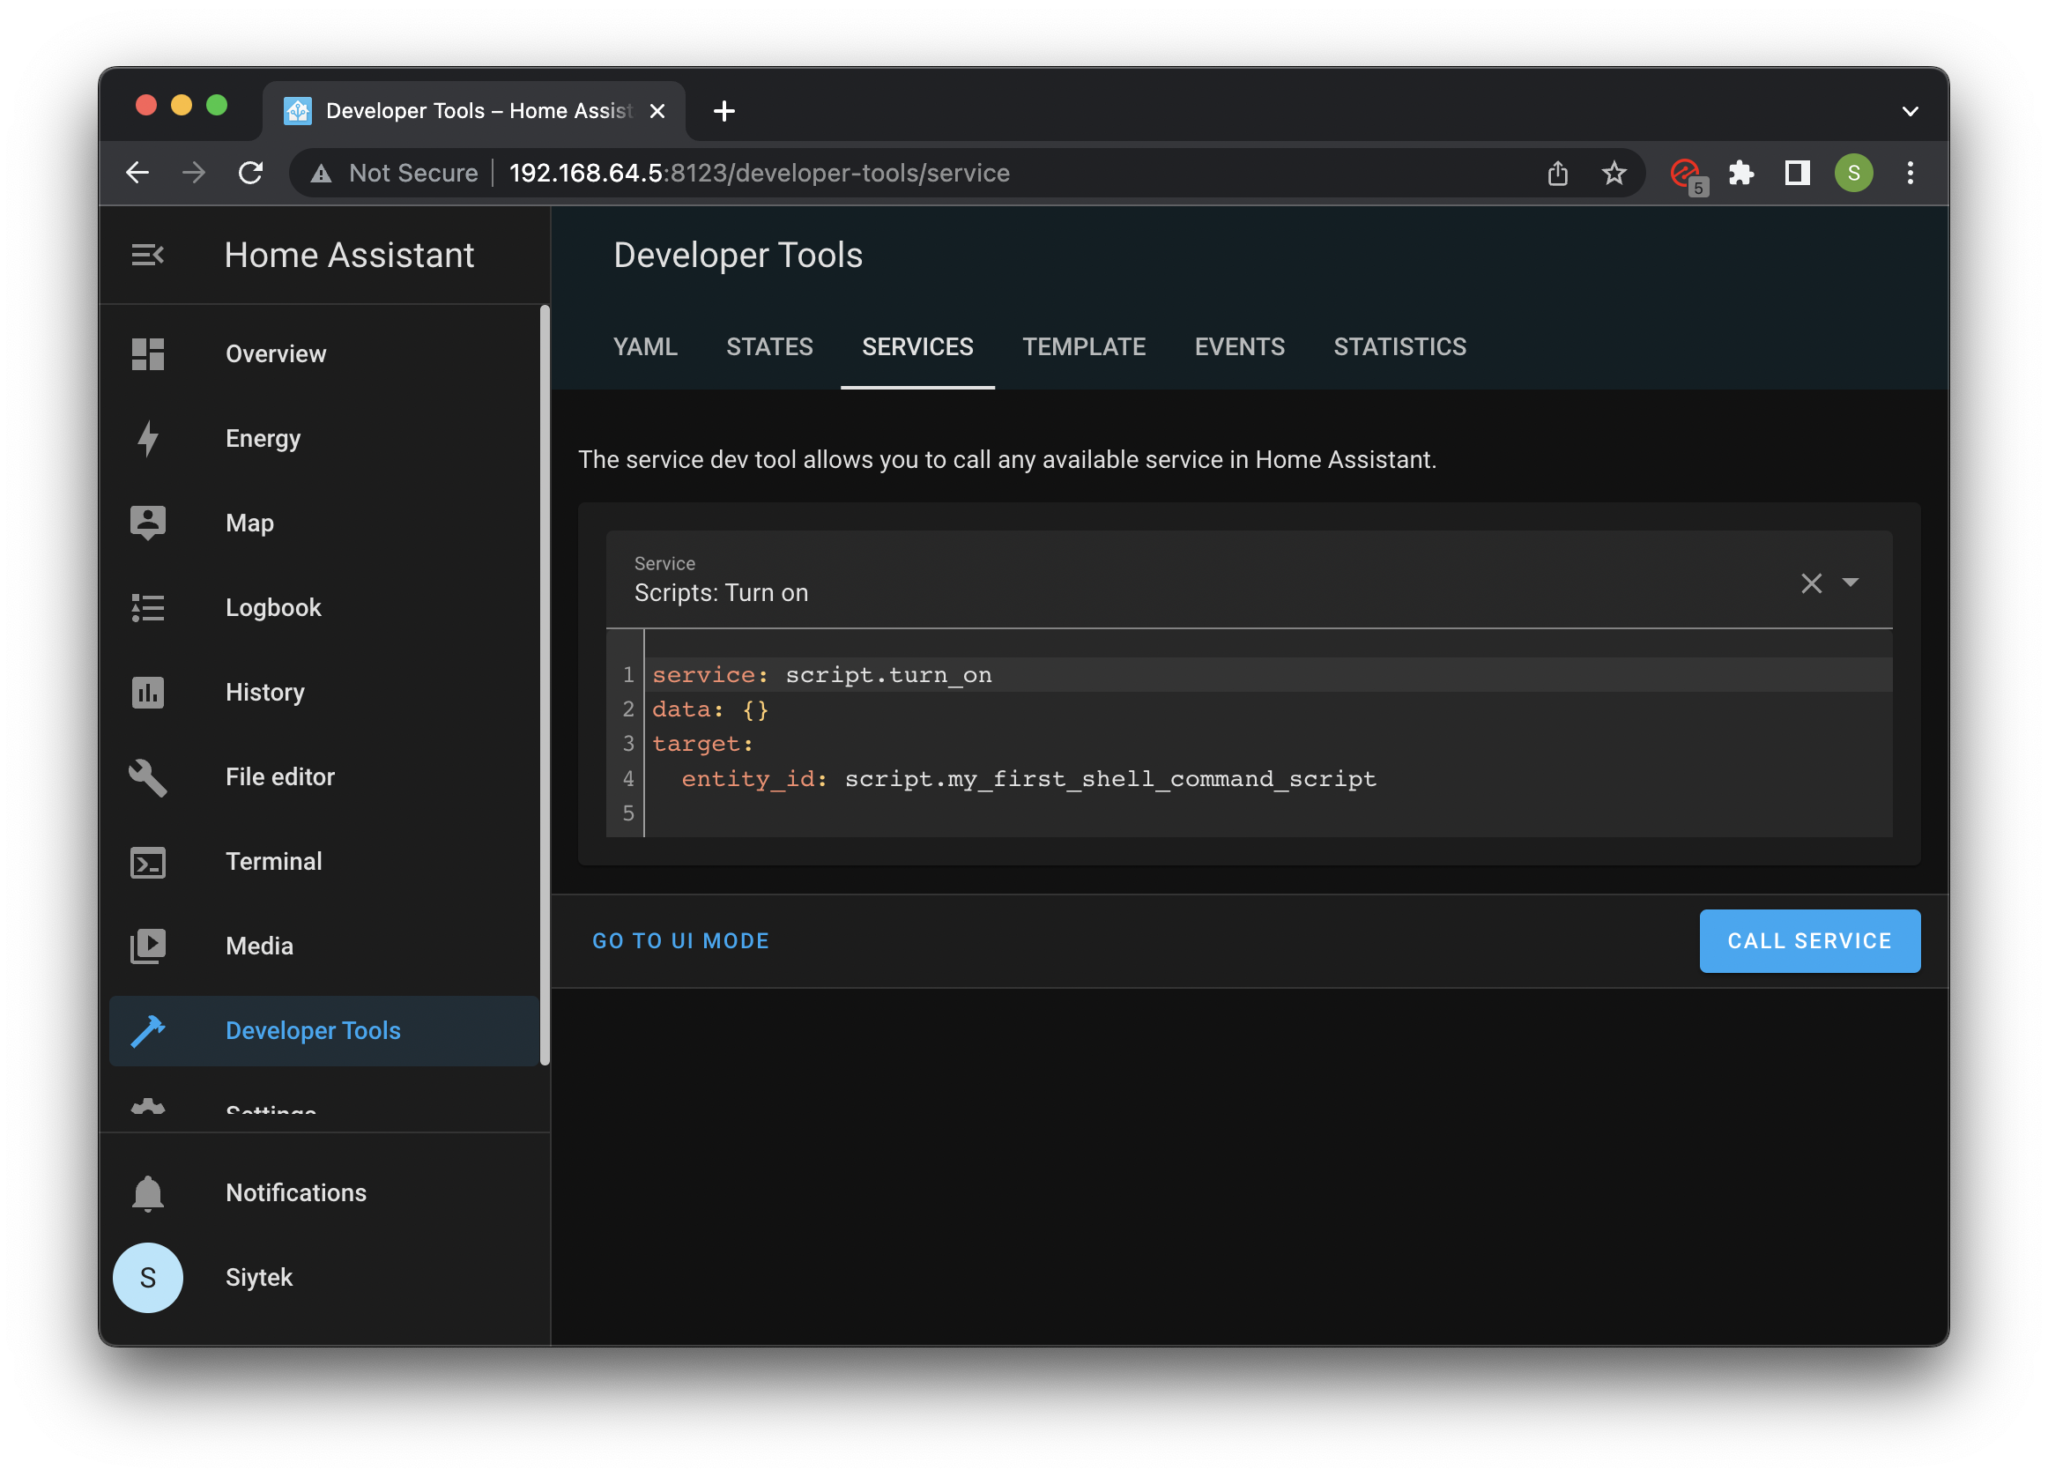Click the sidebar scrollbar
This screenshot has height=1477, width=2048.
tap(544, 686)
